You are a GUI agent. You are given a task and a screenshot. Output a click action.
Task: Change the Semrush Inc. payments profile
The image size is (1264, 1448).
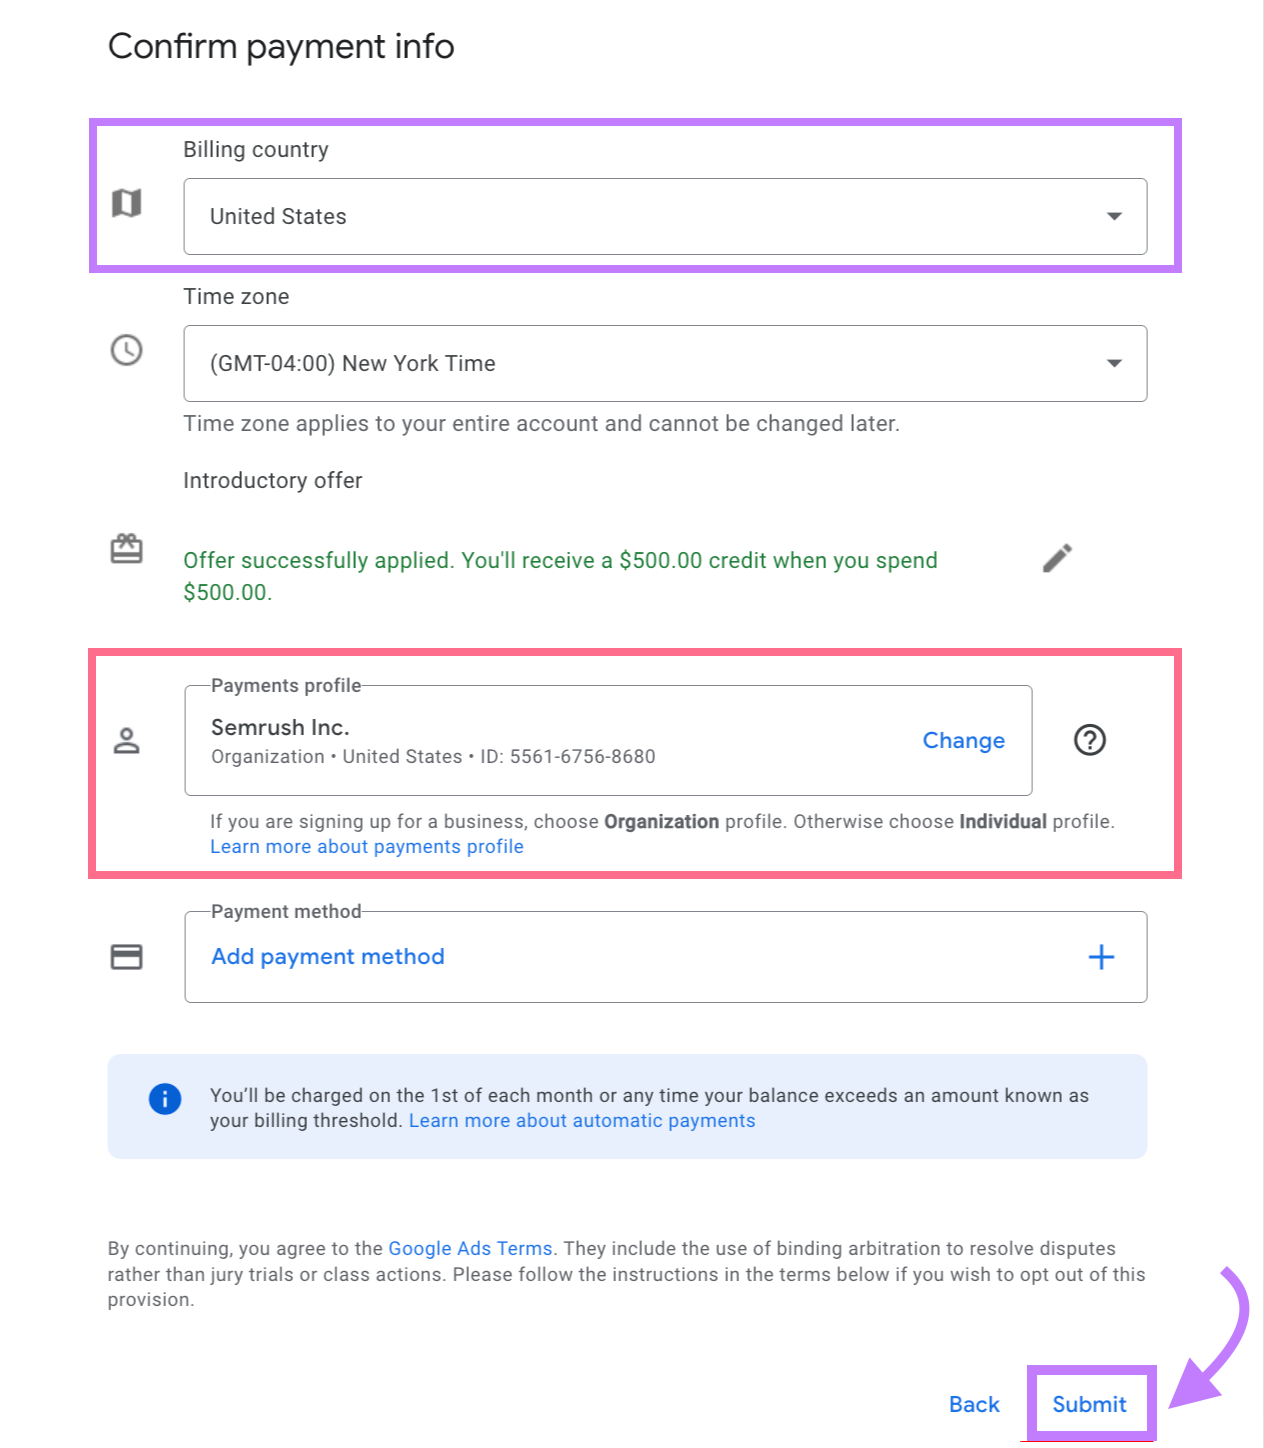pyautogui.click(x=962, y=741)
